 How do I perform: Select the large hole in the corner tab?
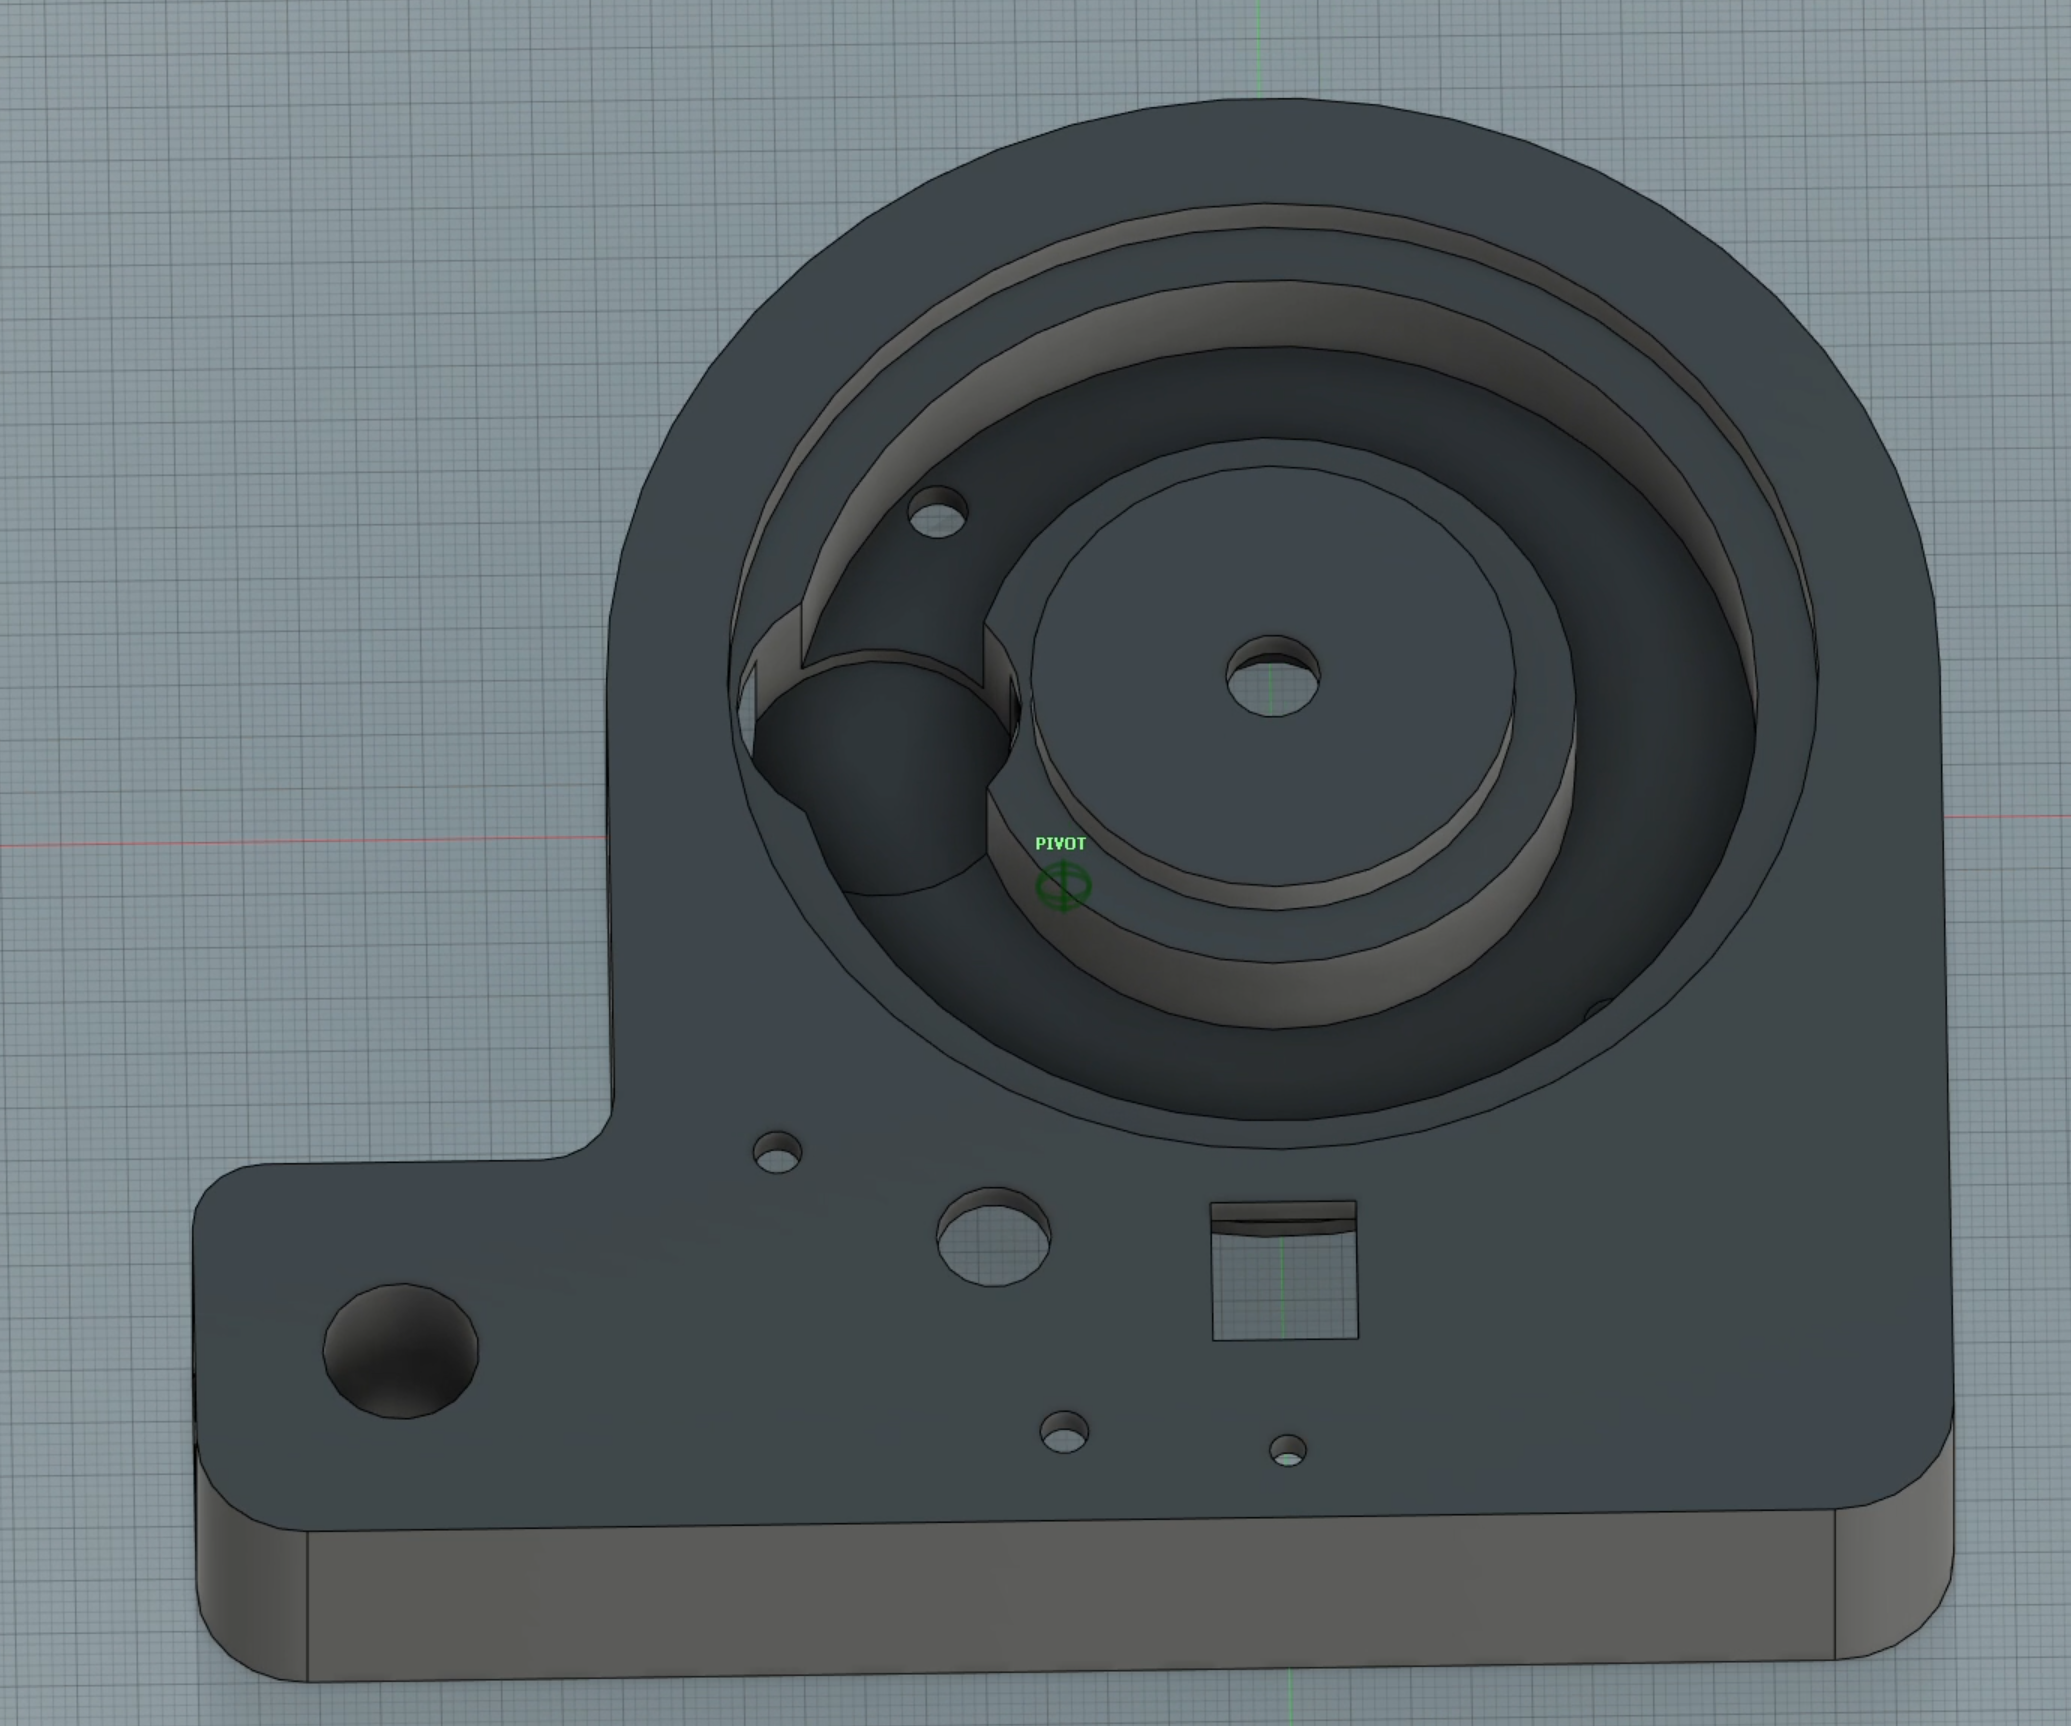tap(401, 1350)
